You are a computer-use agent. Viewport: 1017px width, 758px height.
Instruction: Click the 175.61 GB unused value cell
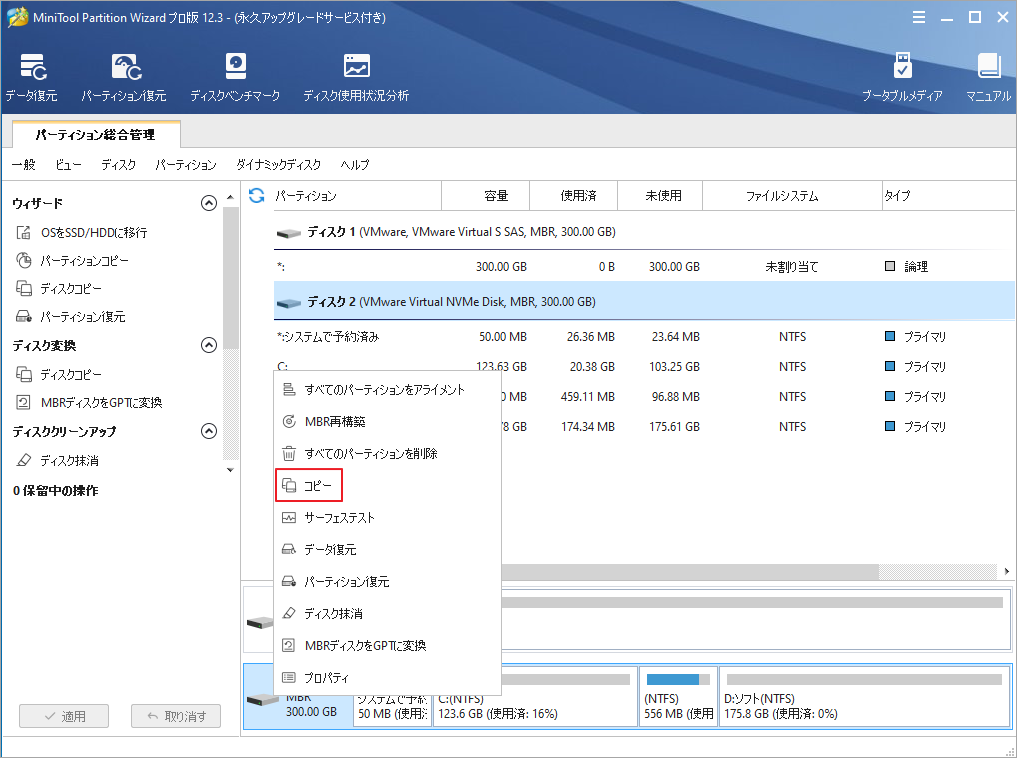(674, 427)
